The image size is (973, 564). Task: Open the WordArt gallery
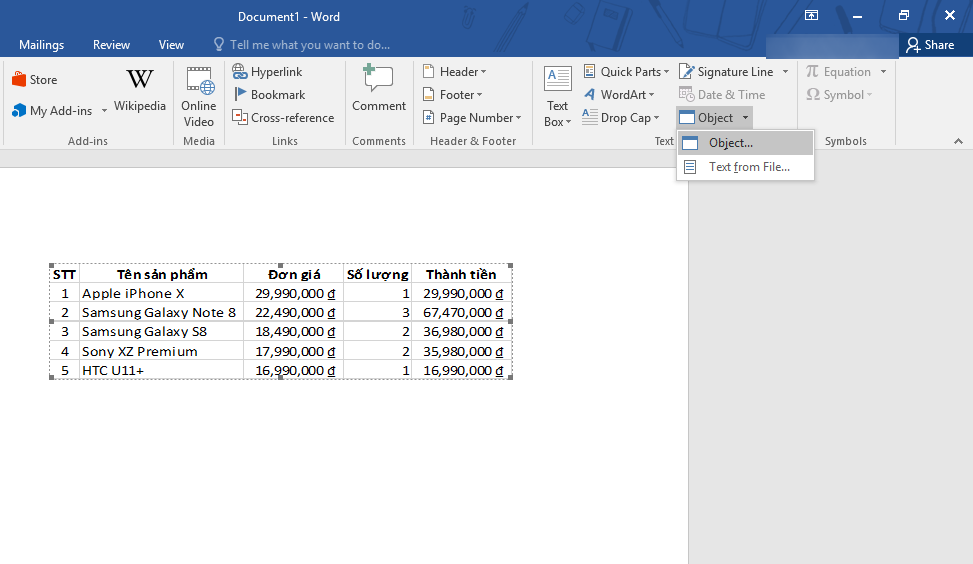[x=619, y=95]
